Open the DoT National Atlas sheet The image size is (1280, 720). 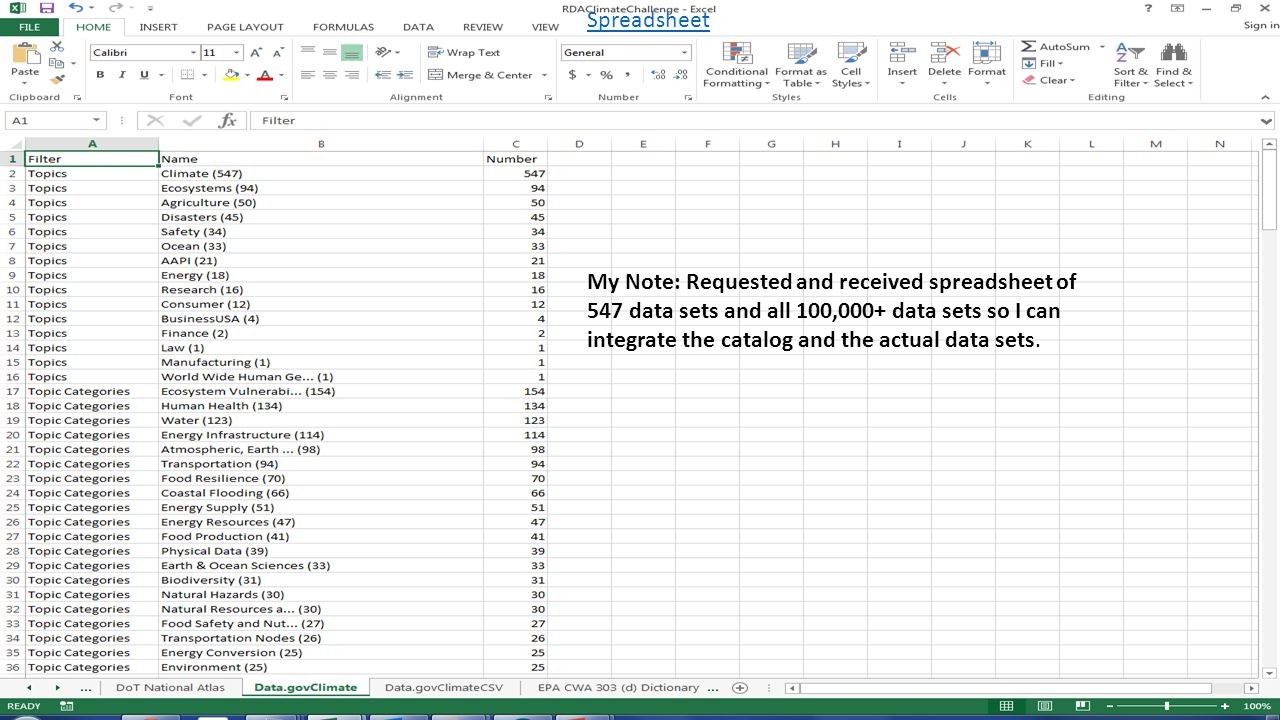tap(169, 687)
